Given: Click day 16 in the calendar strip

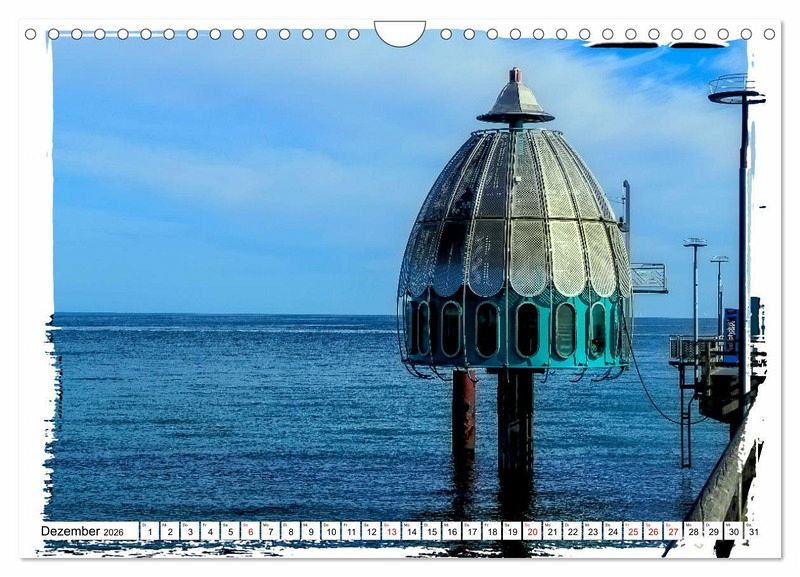Looking at the screenshot, I should tap(451, 532).
